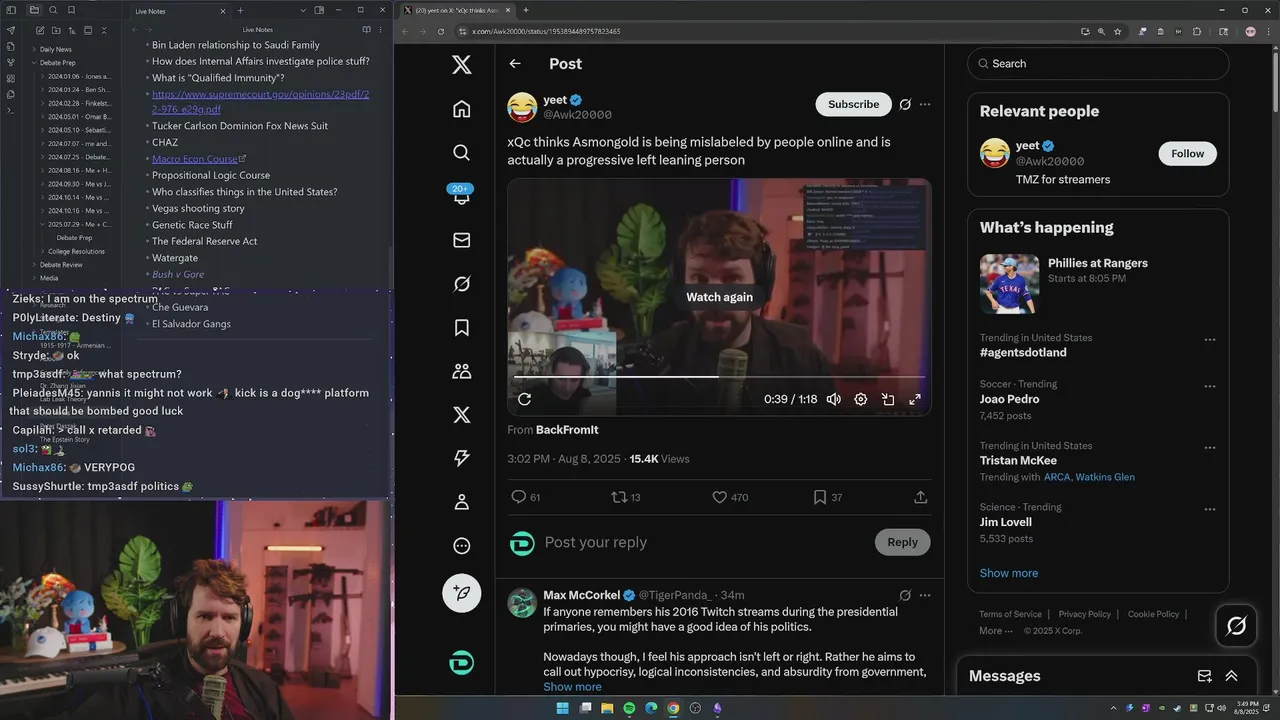The image size is (1280, 720).
Task: Open a new Chrome browser tab
Action: 526,10
